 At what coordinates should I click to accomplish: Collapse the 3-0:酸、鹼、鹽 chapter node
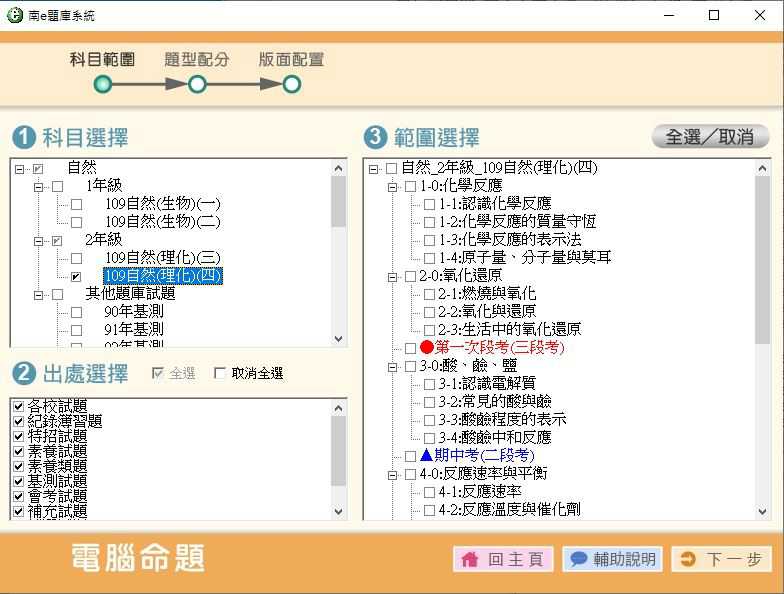coord(392,366)
